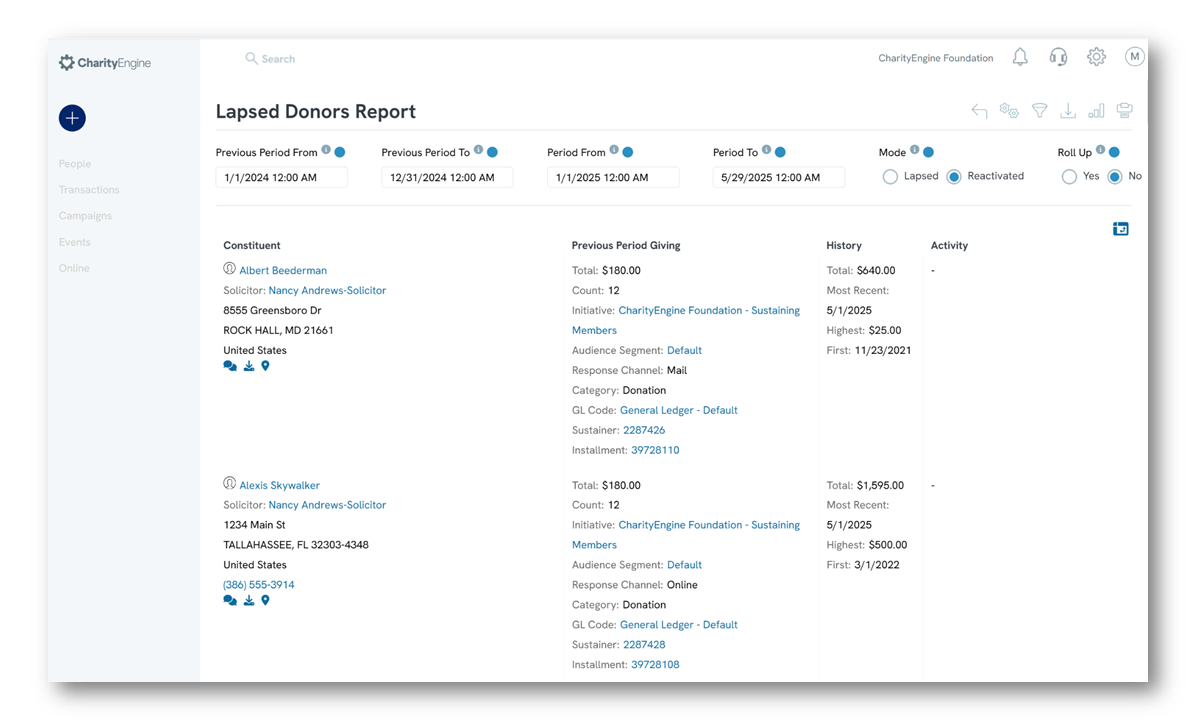Viewport: 1187px width, 720px height.
Task: Click the back arrow report icon
Action: tap(979, 111)
